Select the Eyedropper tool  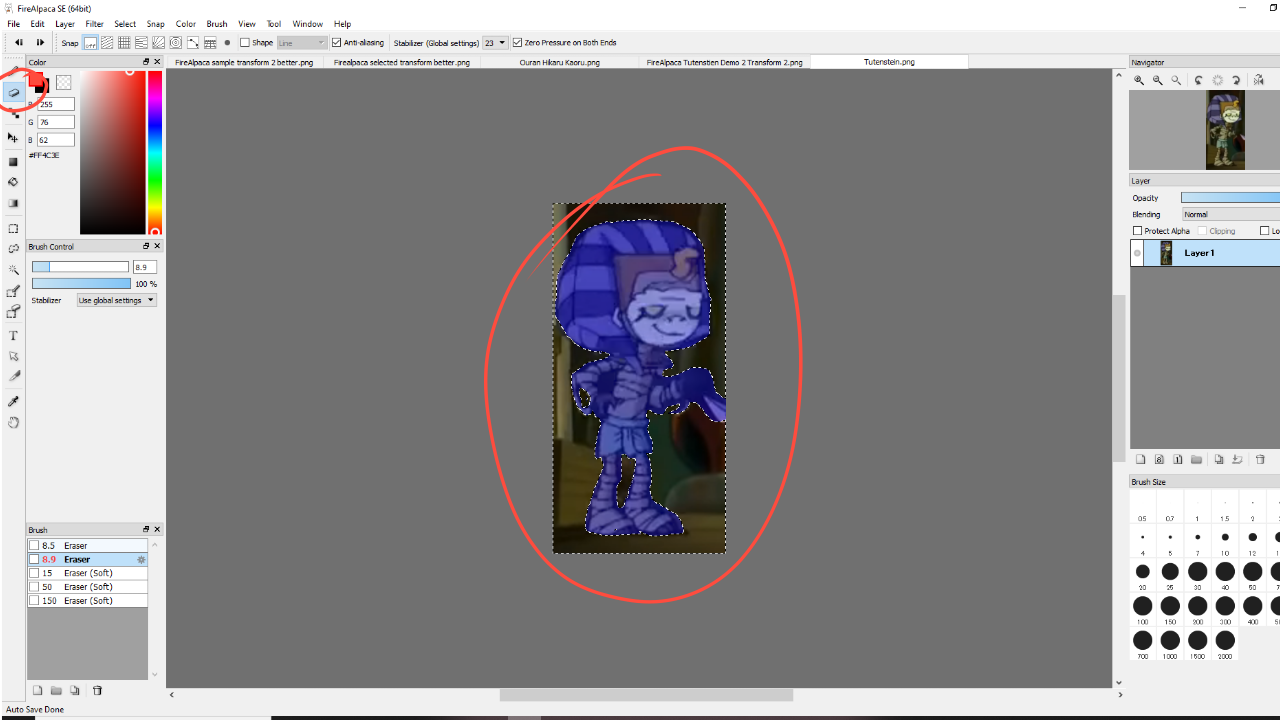pos(14,401)
